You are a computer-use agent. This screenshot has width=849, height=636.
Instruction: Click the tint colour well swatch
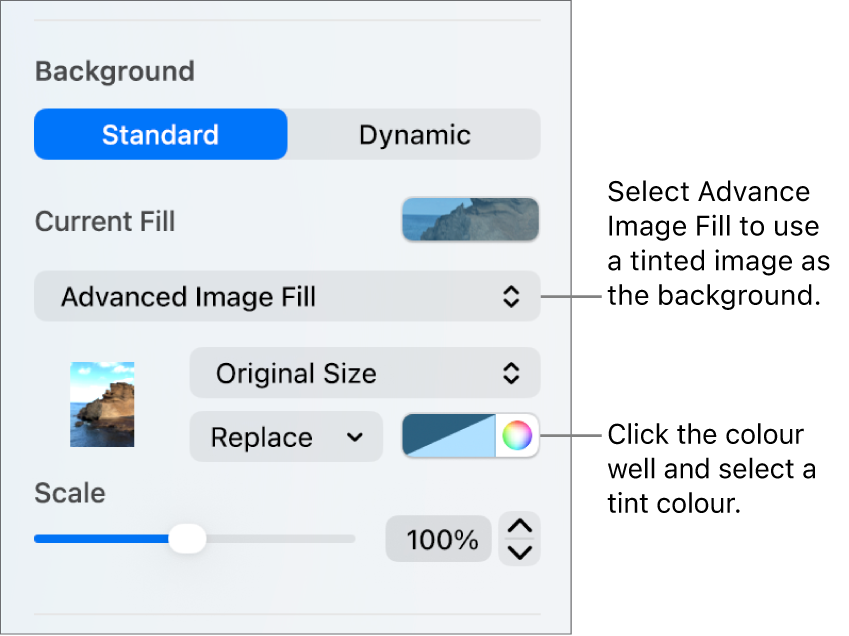click(x=448, y=435)
